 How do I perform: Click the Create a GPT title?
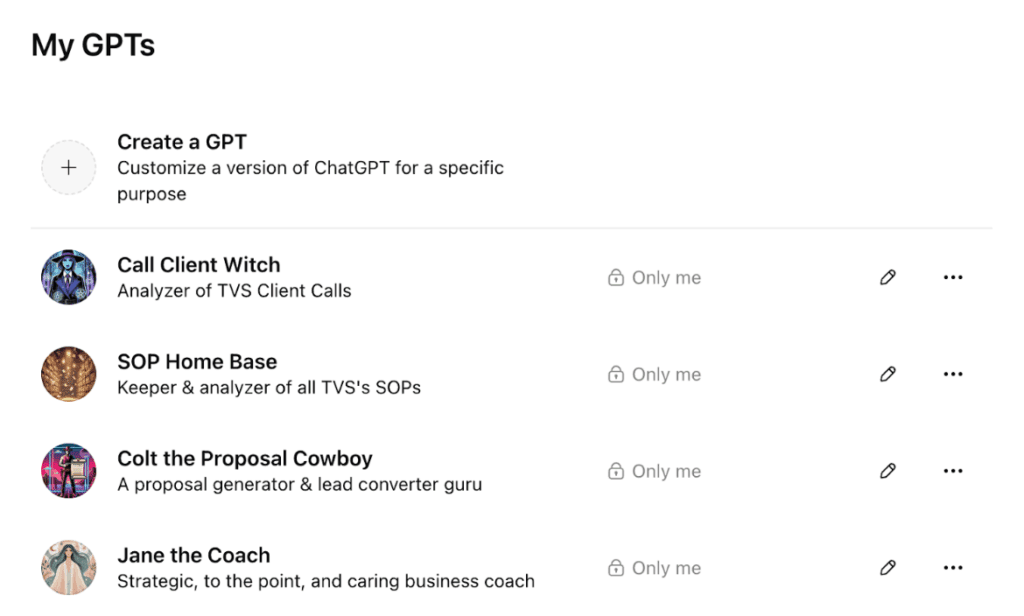(x=182, y=142)
